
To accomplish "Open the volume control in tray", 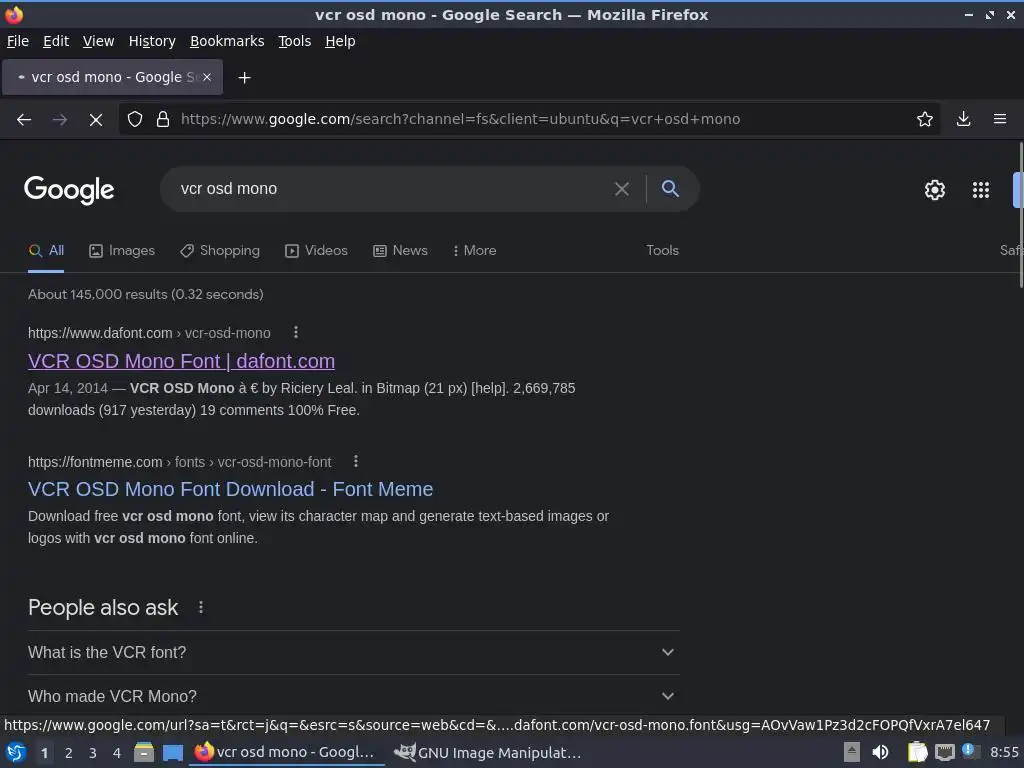I will (880, 752).
